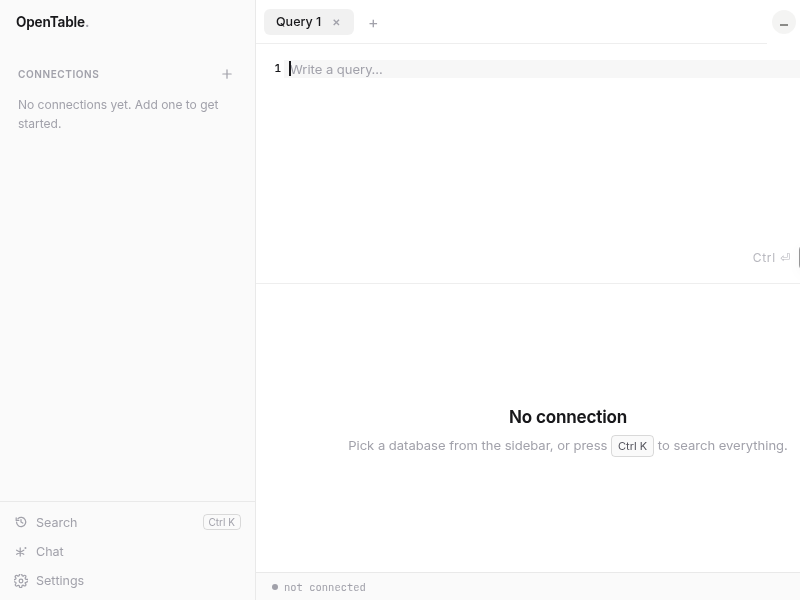
Task: Click the Ctrl K key badge in empty state
Action: click(632, 446)
